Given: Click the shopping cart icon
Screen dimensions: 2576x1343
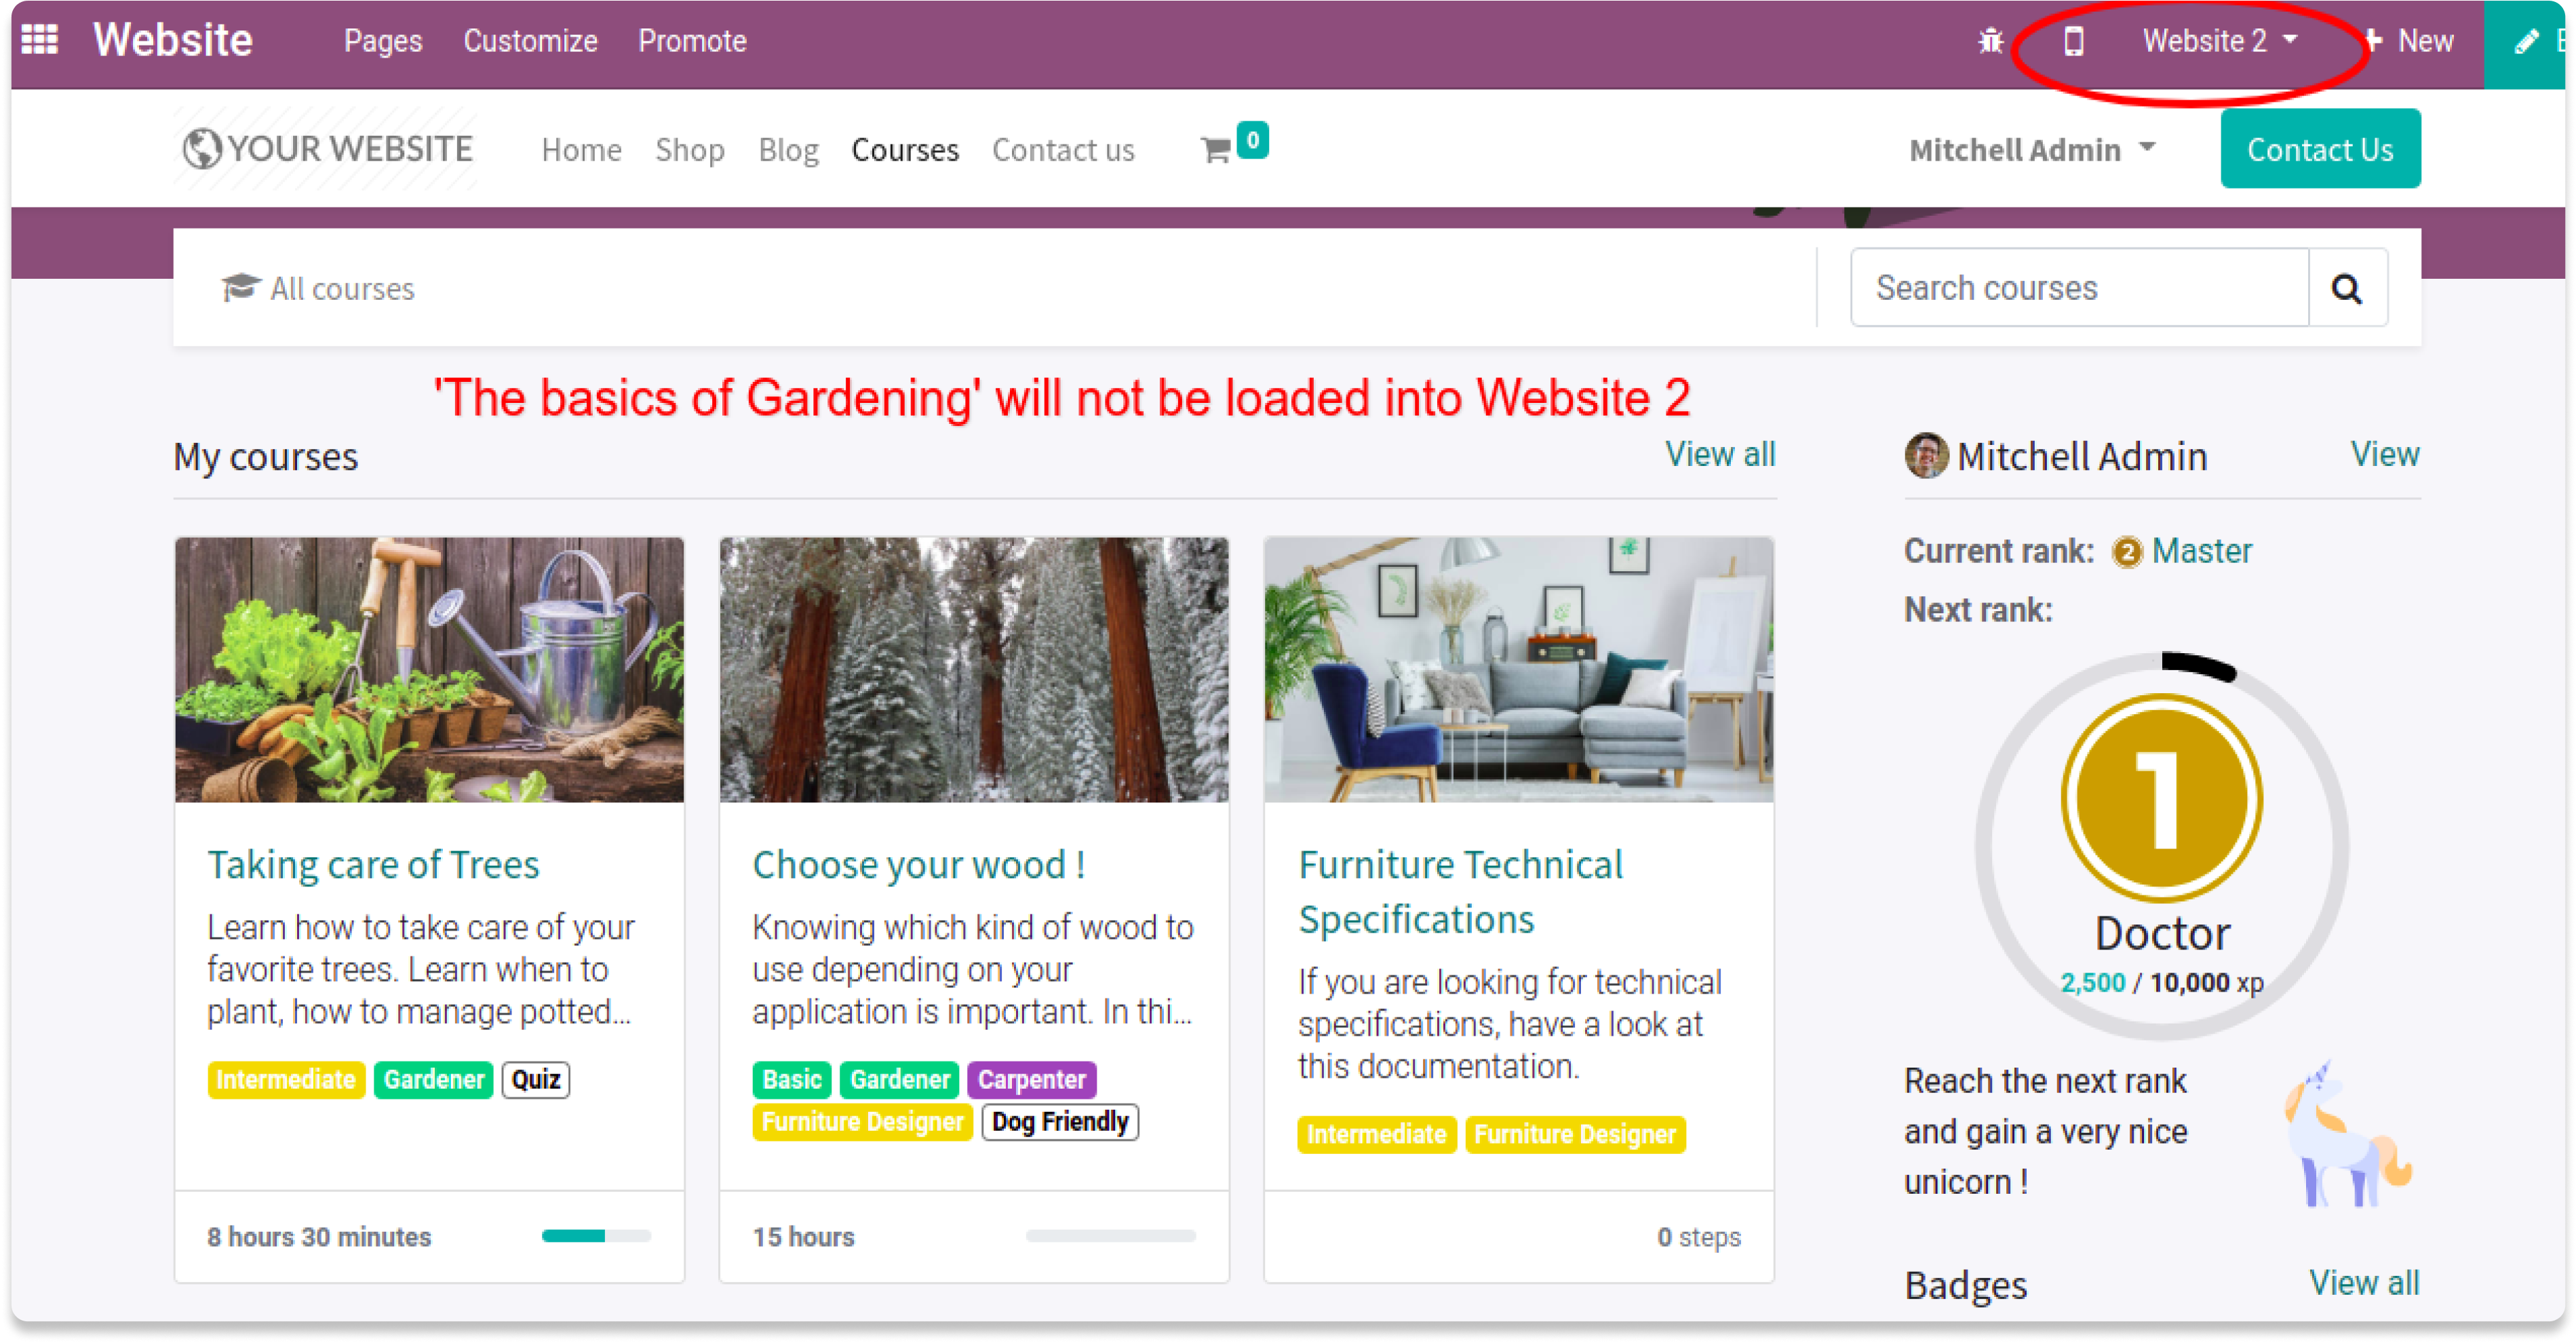Looking at the screenshot, I should coord(1215,150).
